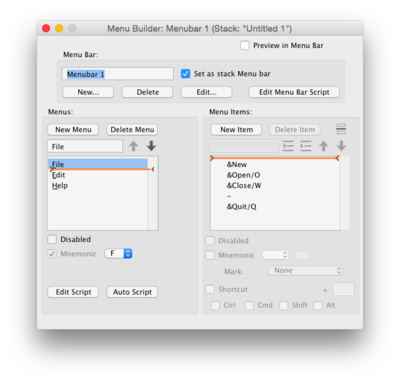Open the Mark dropdown showing None
This screenshot has height=382, width=400.
(x=305, y=270)
